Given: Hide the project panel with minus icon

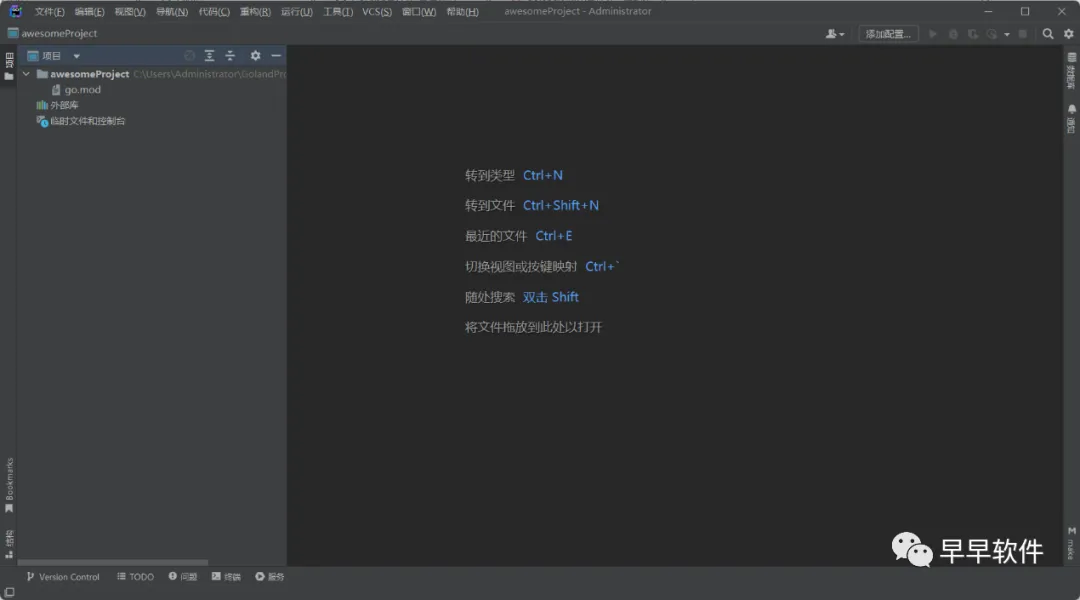Looking at the screenshot, I should coord(276,56).
